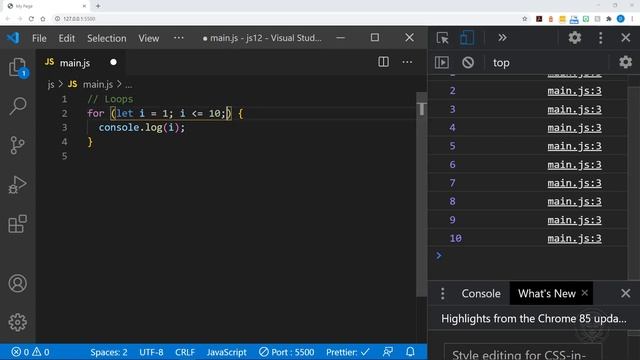Select the What's New drawer tab
Viewport: 640px width, 360px height.
pos(547,293)
